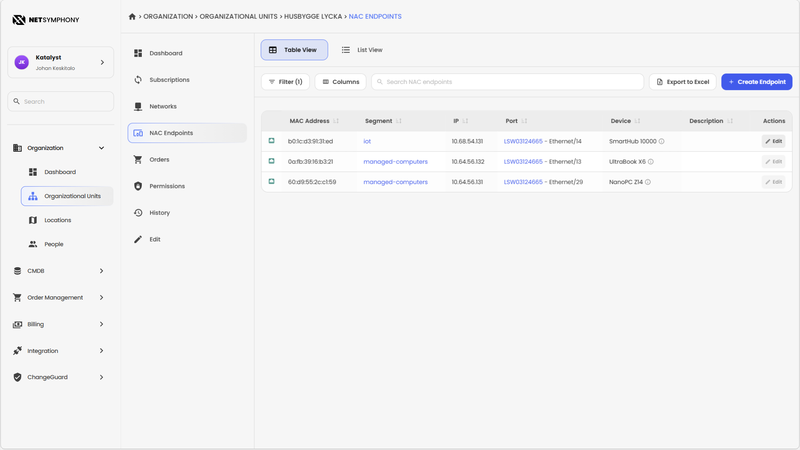
Task: Click status icon for 0a:fb:39:16:b3:21 row
Action: pos(271,161)
